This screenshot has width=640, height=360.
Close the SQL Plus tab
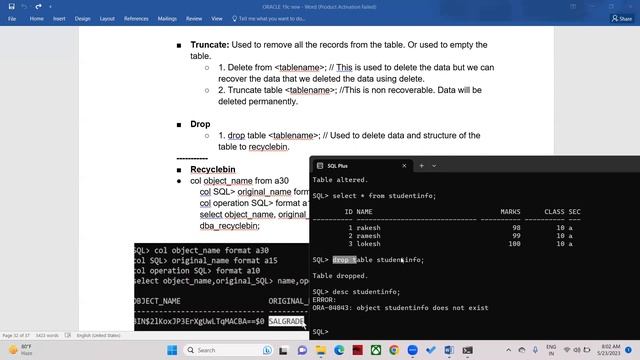click(404, 166)
